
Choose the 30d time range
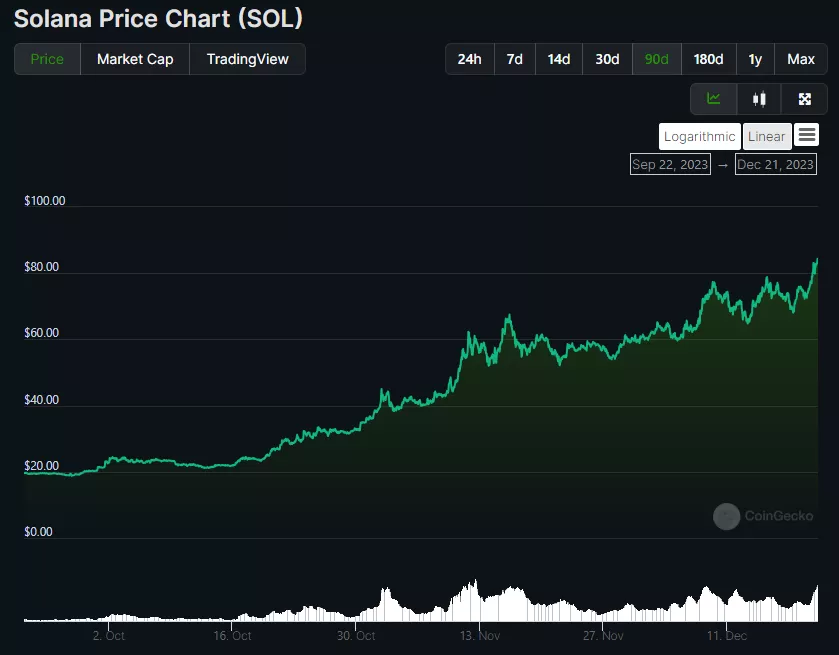[607, 59]
